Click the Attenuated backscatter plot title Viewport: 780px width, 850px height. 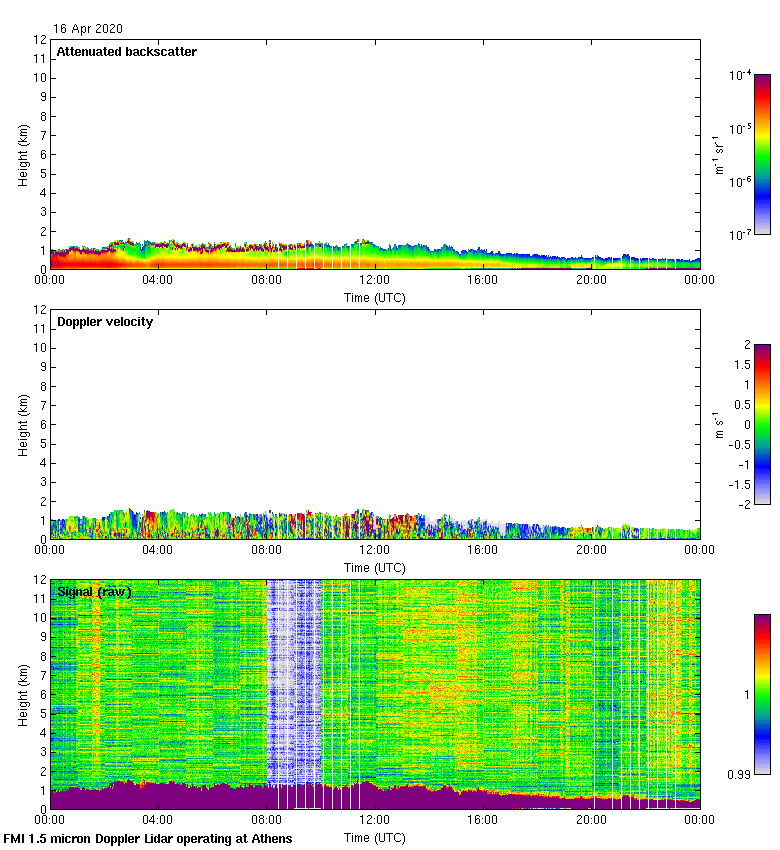(x=126, y=52)
